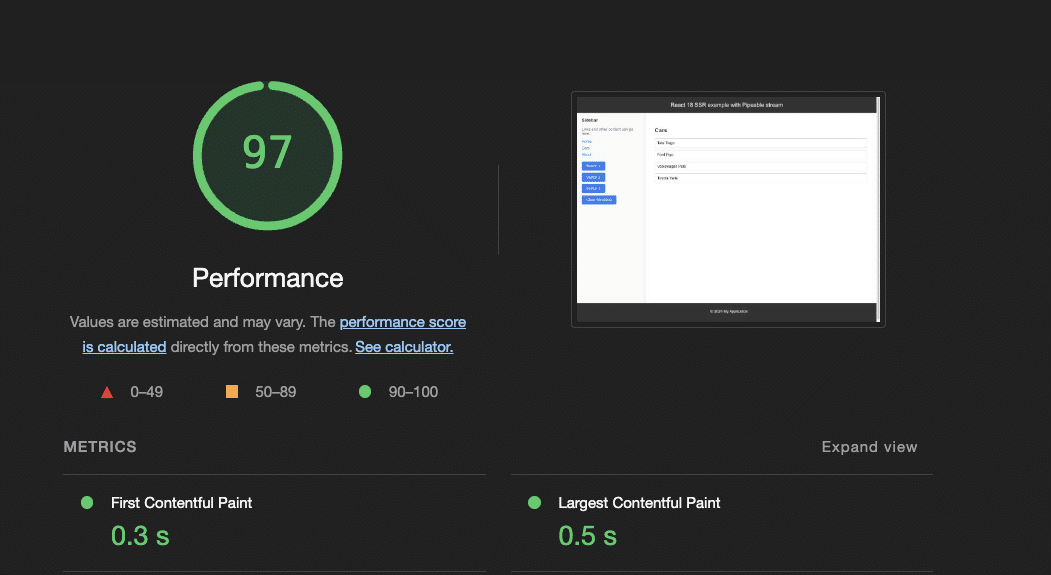The width and height of the screenshot is (1051, 575).
Task: Click the 50–89 score range label
Action: pos(275,392)
